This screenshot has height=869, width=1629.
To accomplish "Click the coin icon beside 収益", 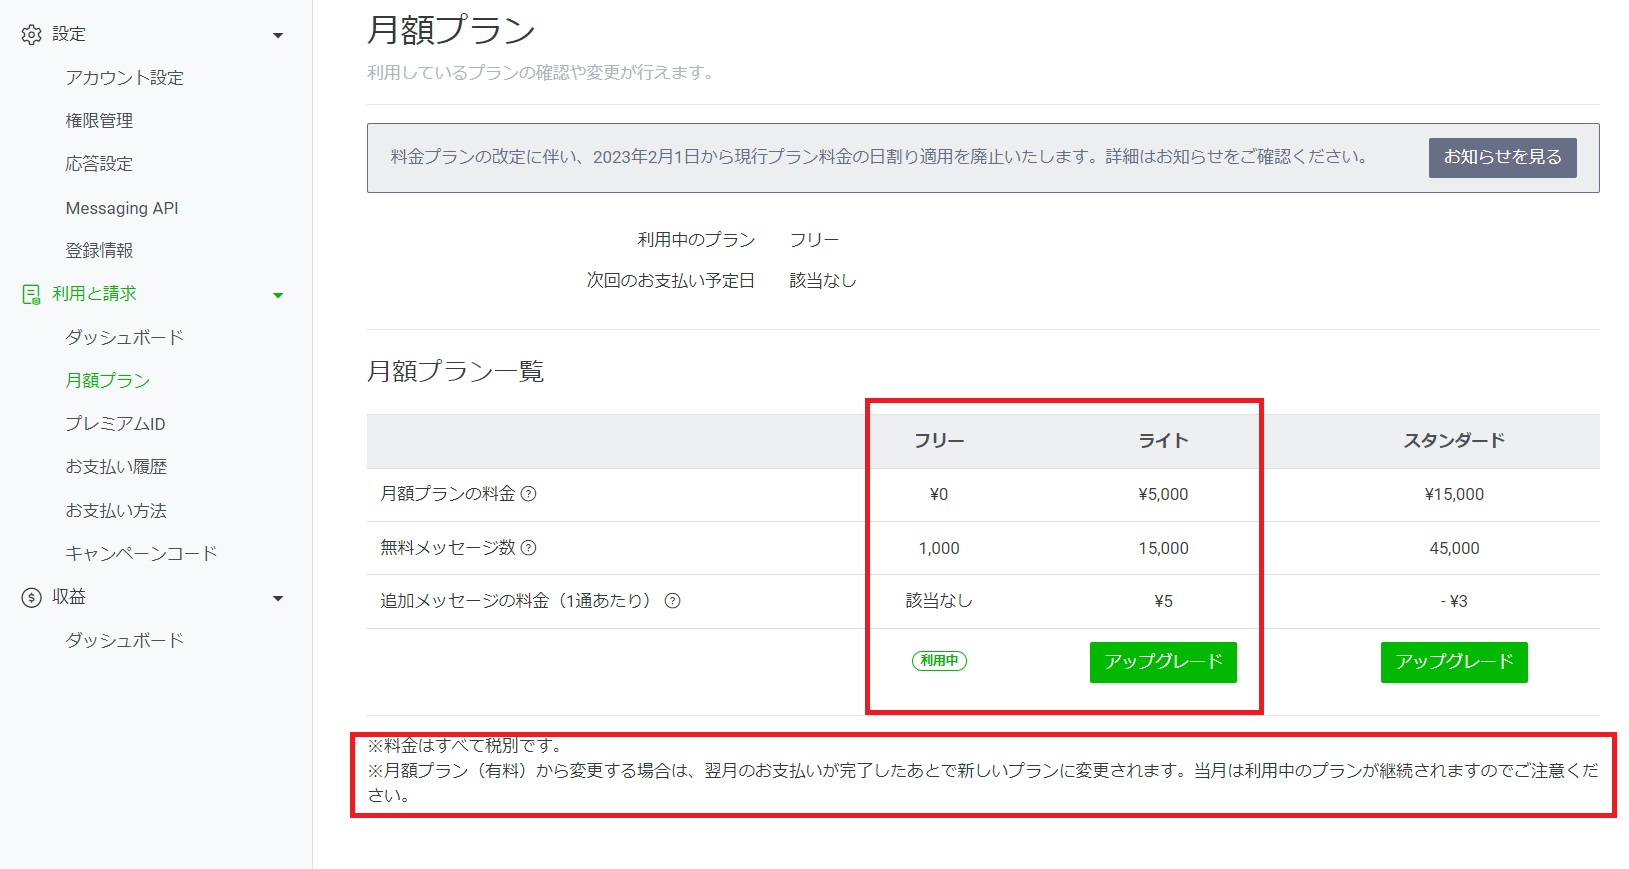I will point(31,597).
